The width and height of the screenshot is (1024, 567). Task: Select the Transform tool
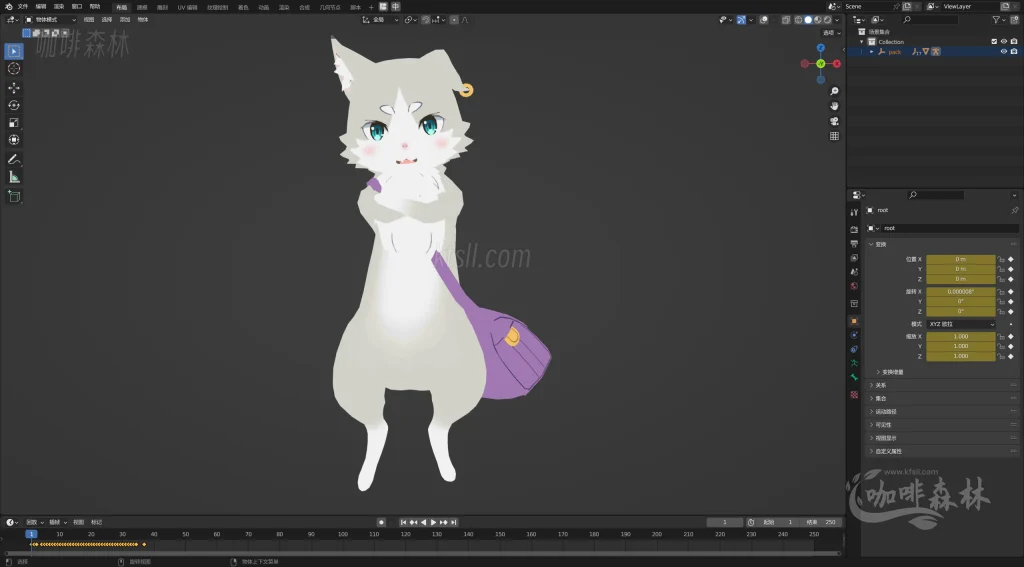[x=14, y=140]
